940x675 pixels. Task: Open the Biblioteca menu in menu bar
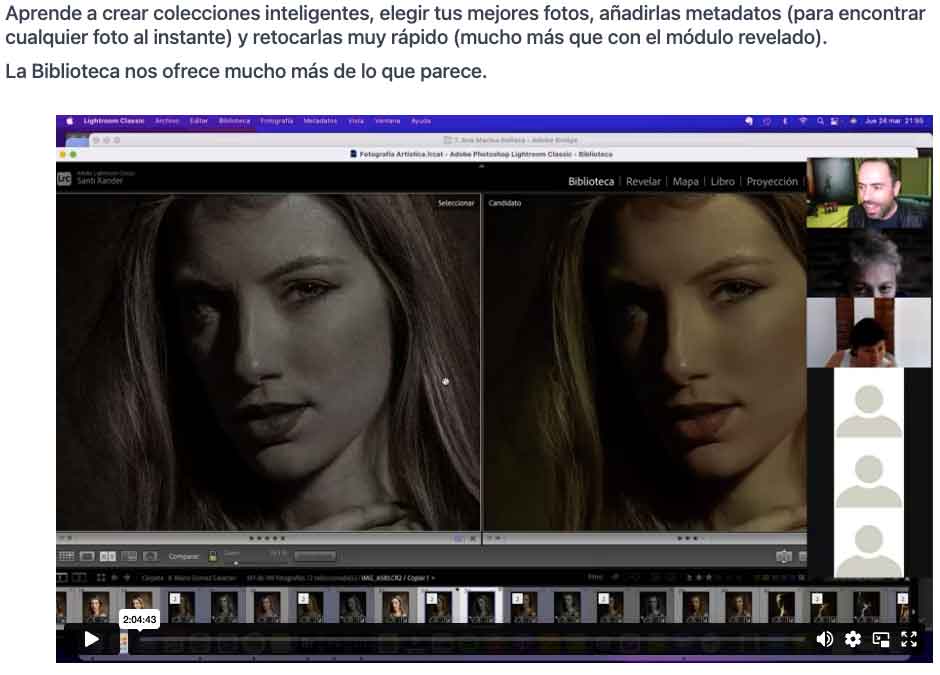click(234, 121)
